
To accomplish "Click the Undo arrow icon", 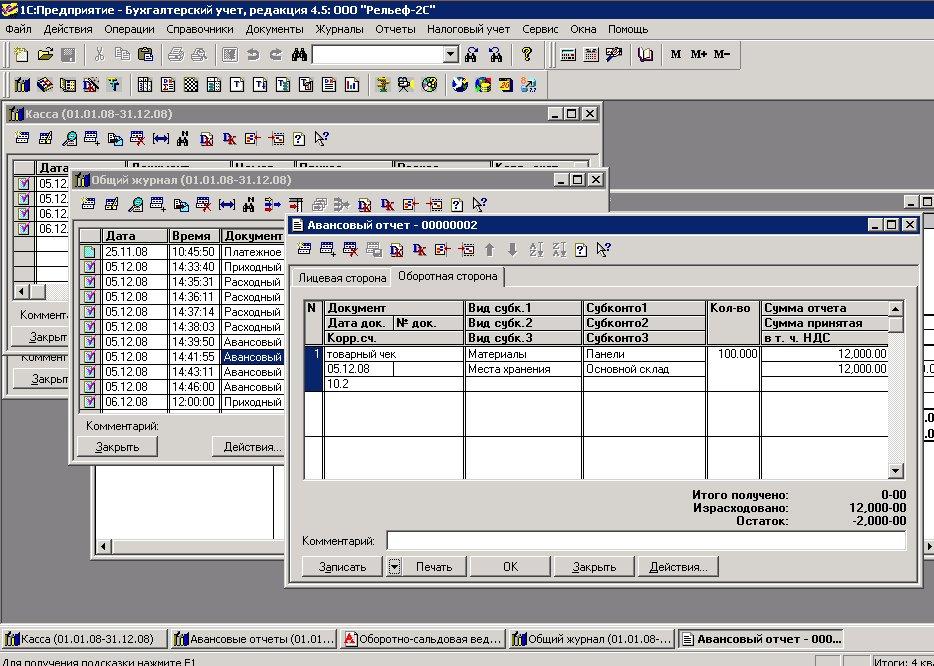I will coord(253,55).
